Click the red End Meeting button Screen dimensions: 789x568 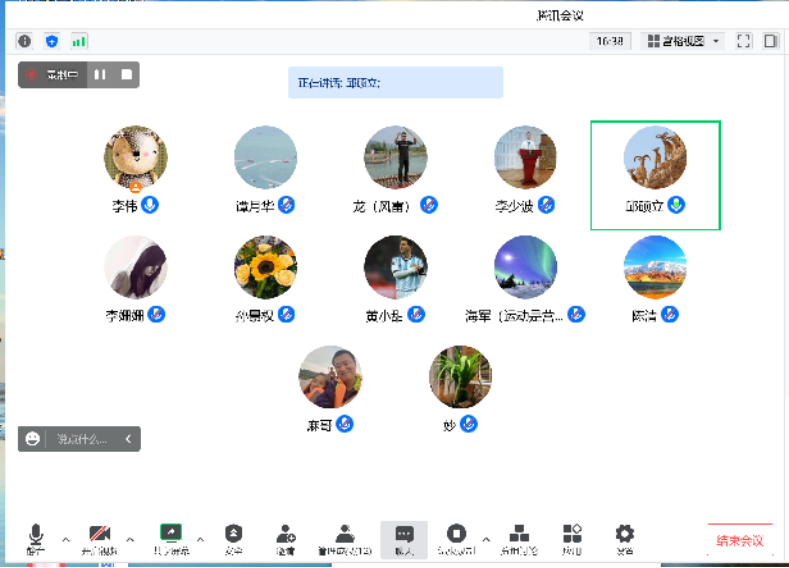[x=740, y=540]
